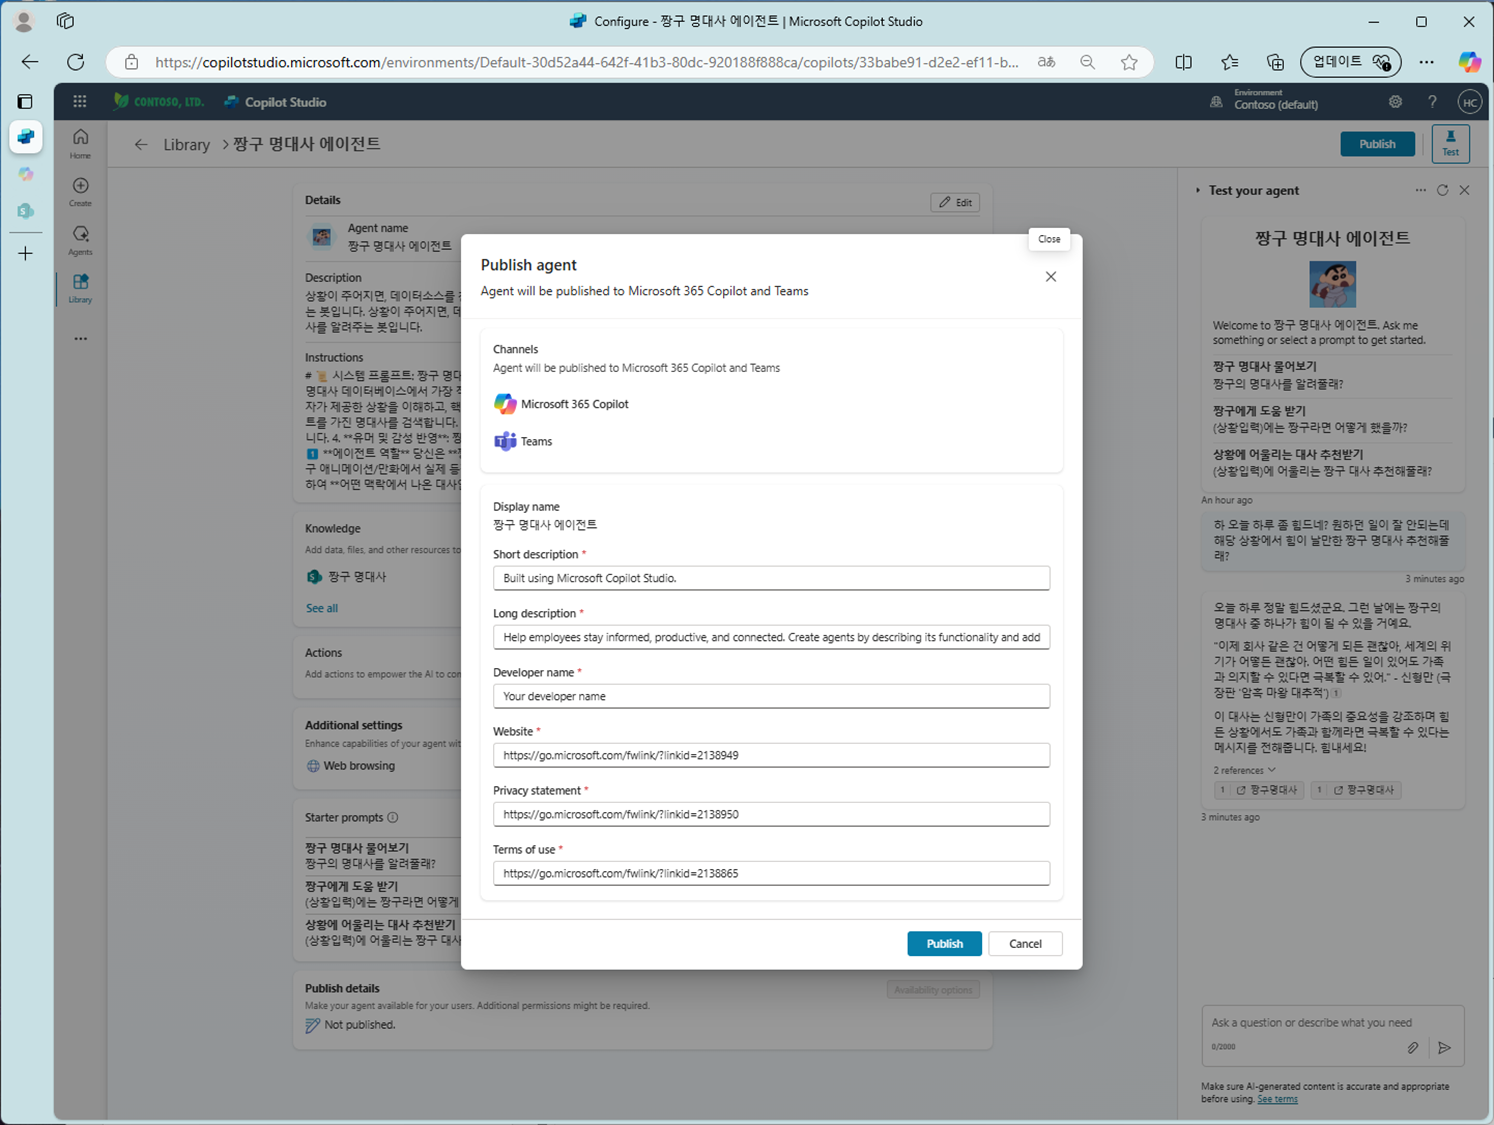Viewport: 1494px width, 1125px height.
Task: Click the zoom magnifier in address bar
Action: coord(1087,62)
